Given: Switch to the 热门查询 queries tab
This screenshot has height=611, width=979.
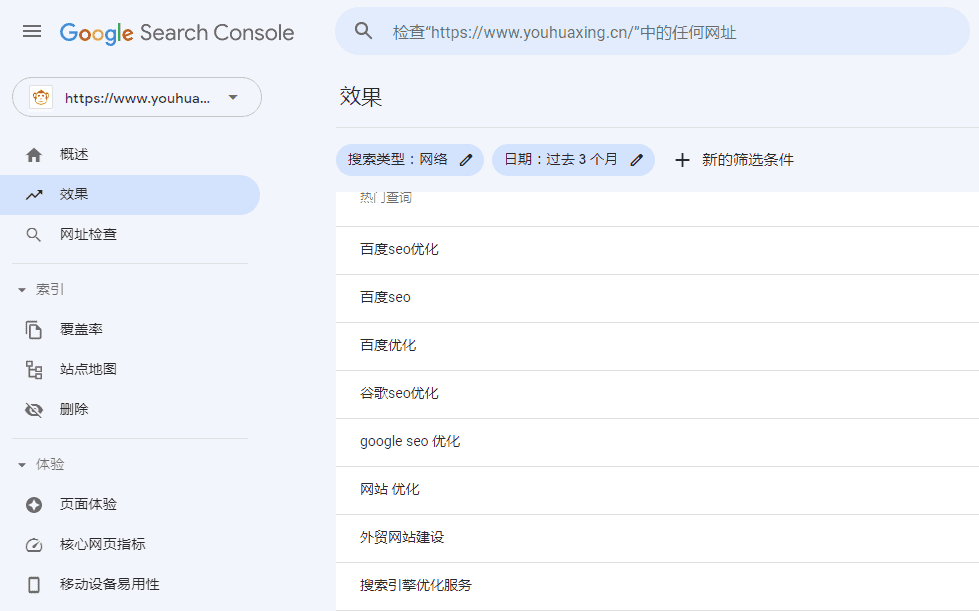Looking at the screenshot, I should (383, 197).
